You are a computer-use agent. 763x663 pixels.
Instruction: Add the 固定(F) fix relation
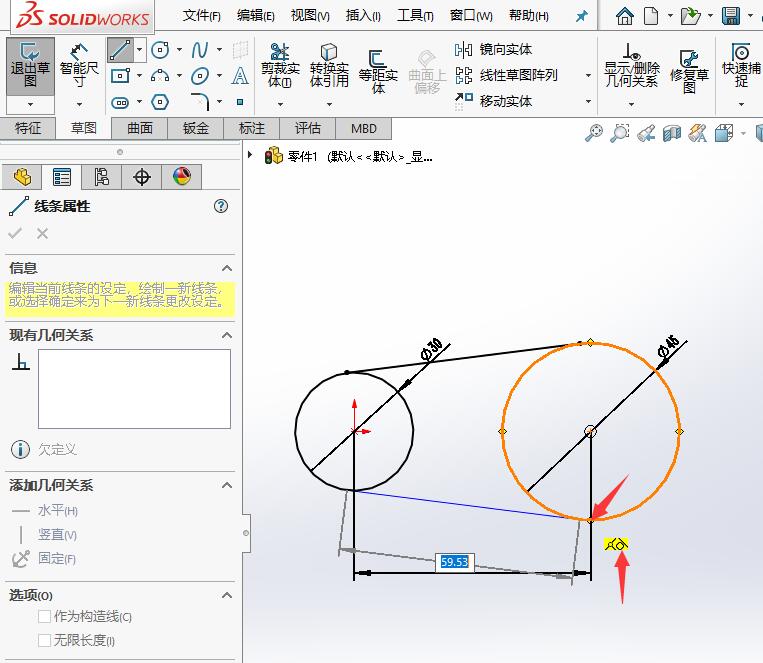pos(44,558)
